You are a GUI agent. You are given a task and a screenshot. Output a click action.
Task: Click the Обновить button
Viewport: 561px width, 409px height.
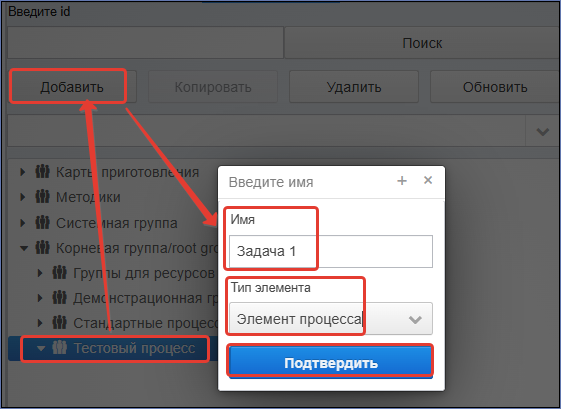point(495,87)
